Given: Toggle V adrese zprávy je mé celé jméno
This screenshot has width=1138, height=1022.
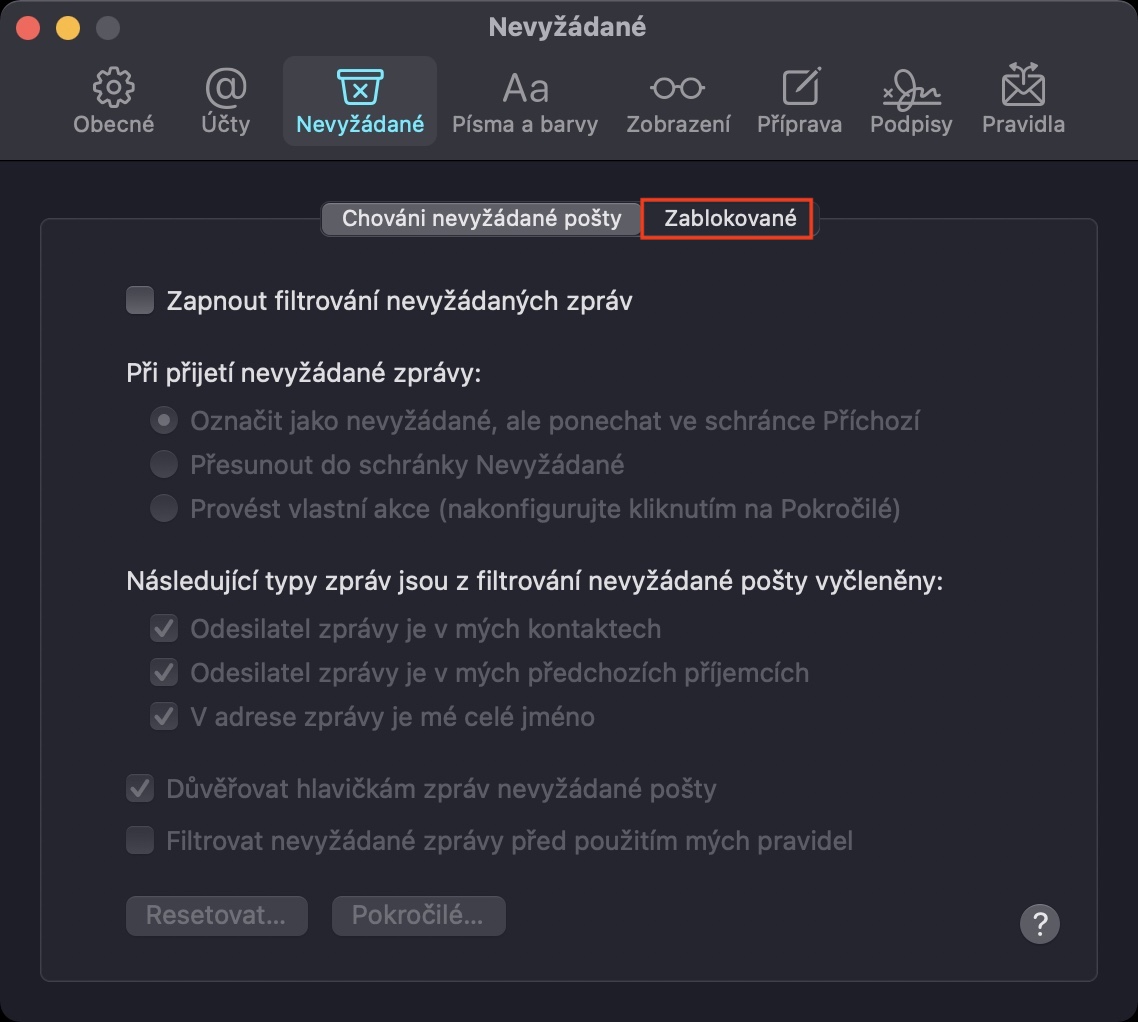Looking at the screenshot, I should tap(164, 717).
